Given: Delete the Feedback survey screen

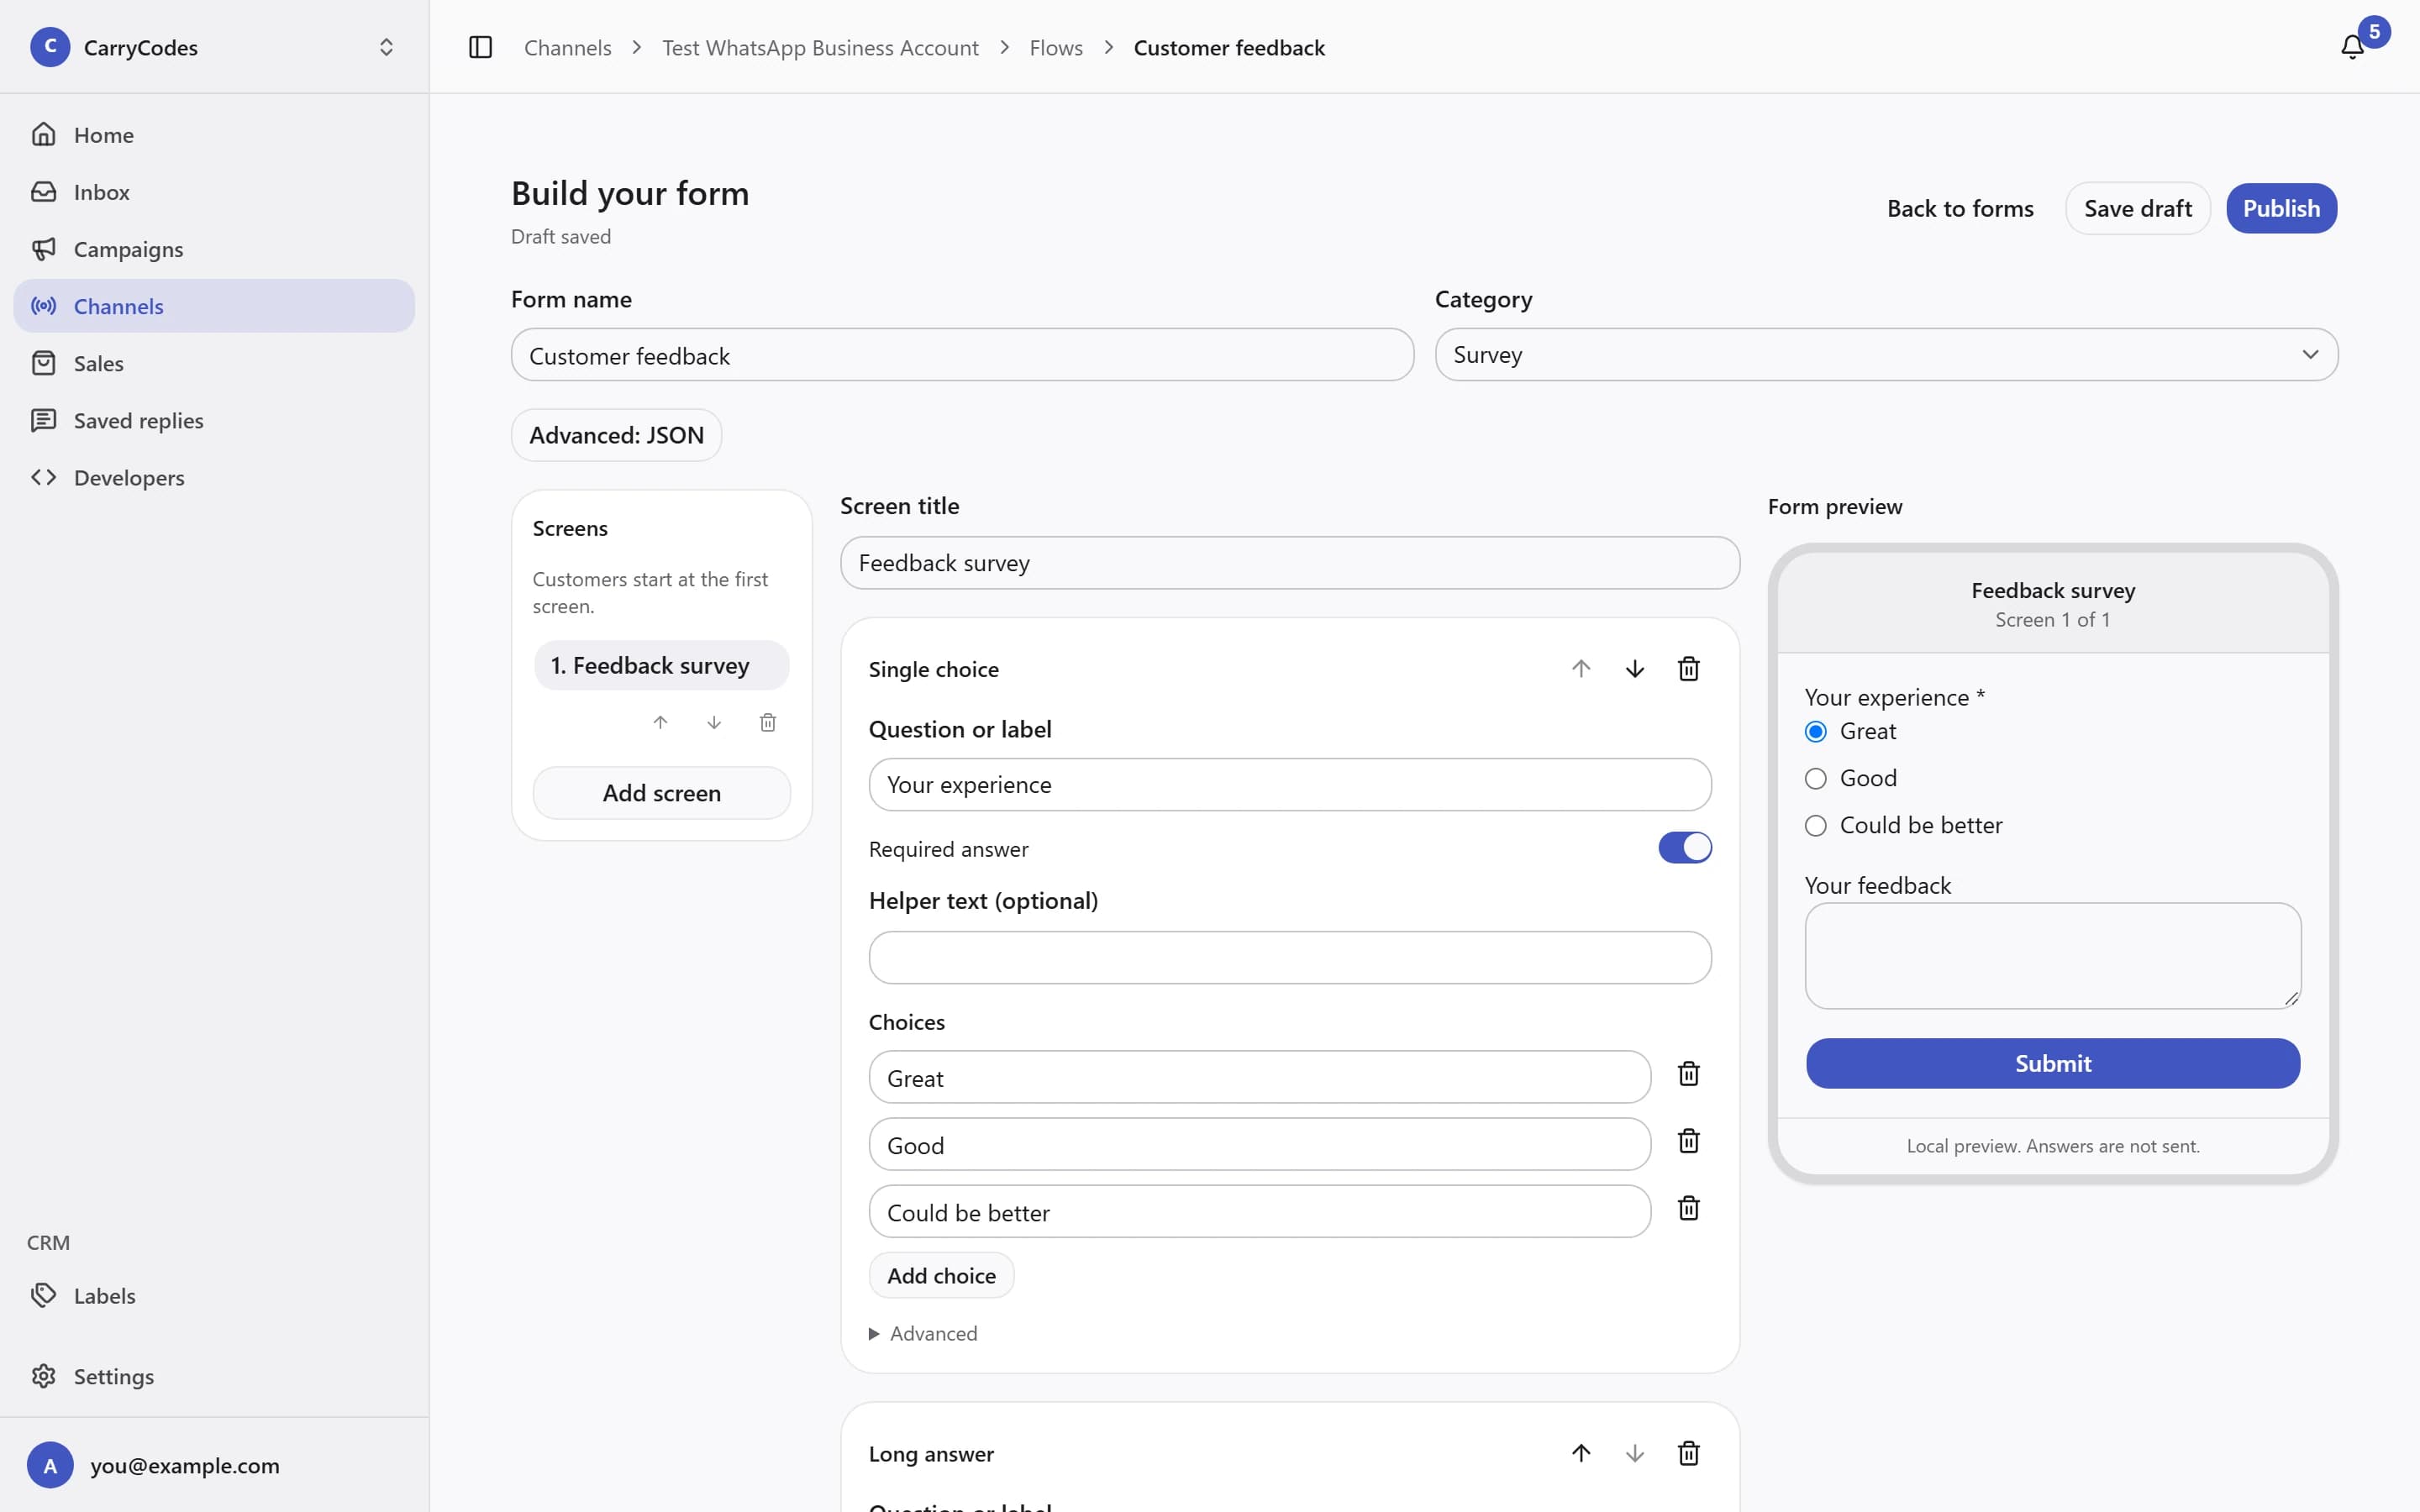Looking at the screenshot, I should point(768,723).
